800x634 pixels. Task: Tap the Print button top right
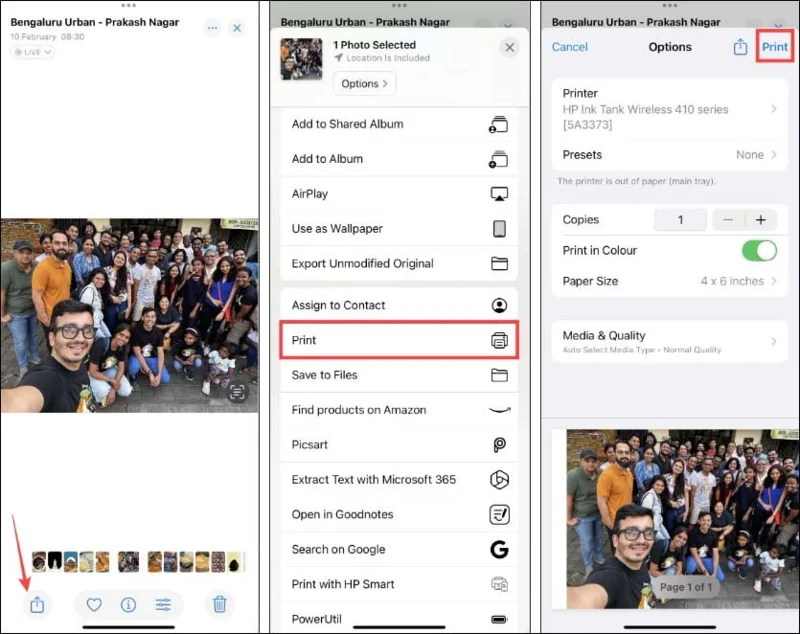[775, 46]
